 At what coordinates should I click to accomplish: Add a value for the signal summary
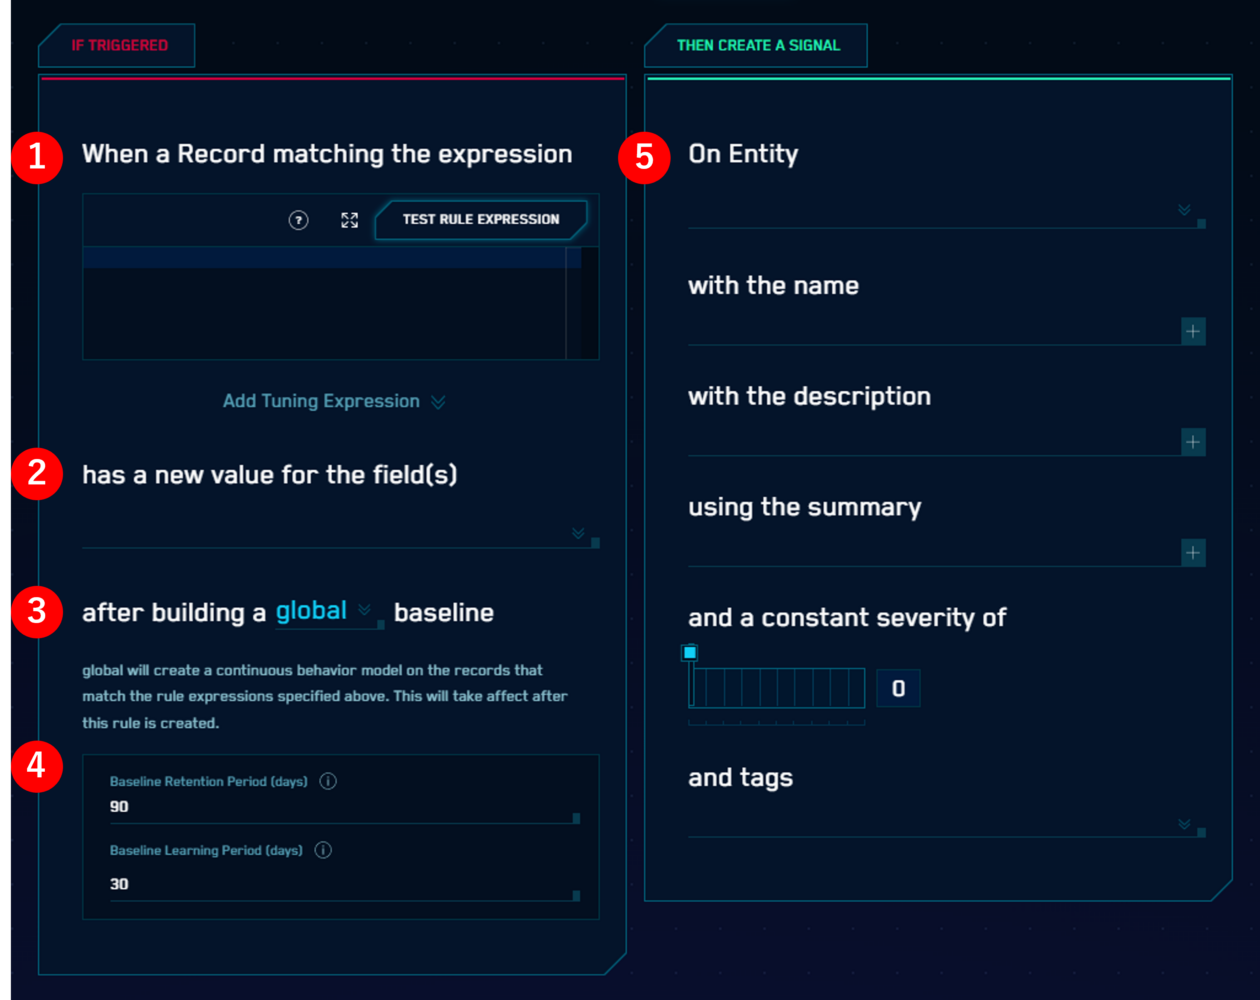pos(1193,552)
